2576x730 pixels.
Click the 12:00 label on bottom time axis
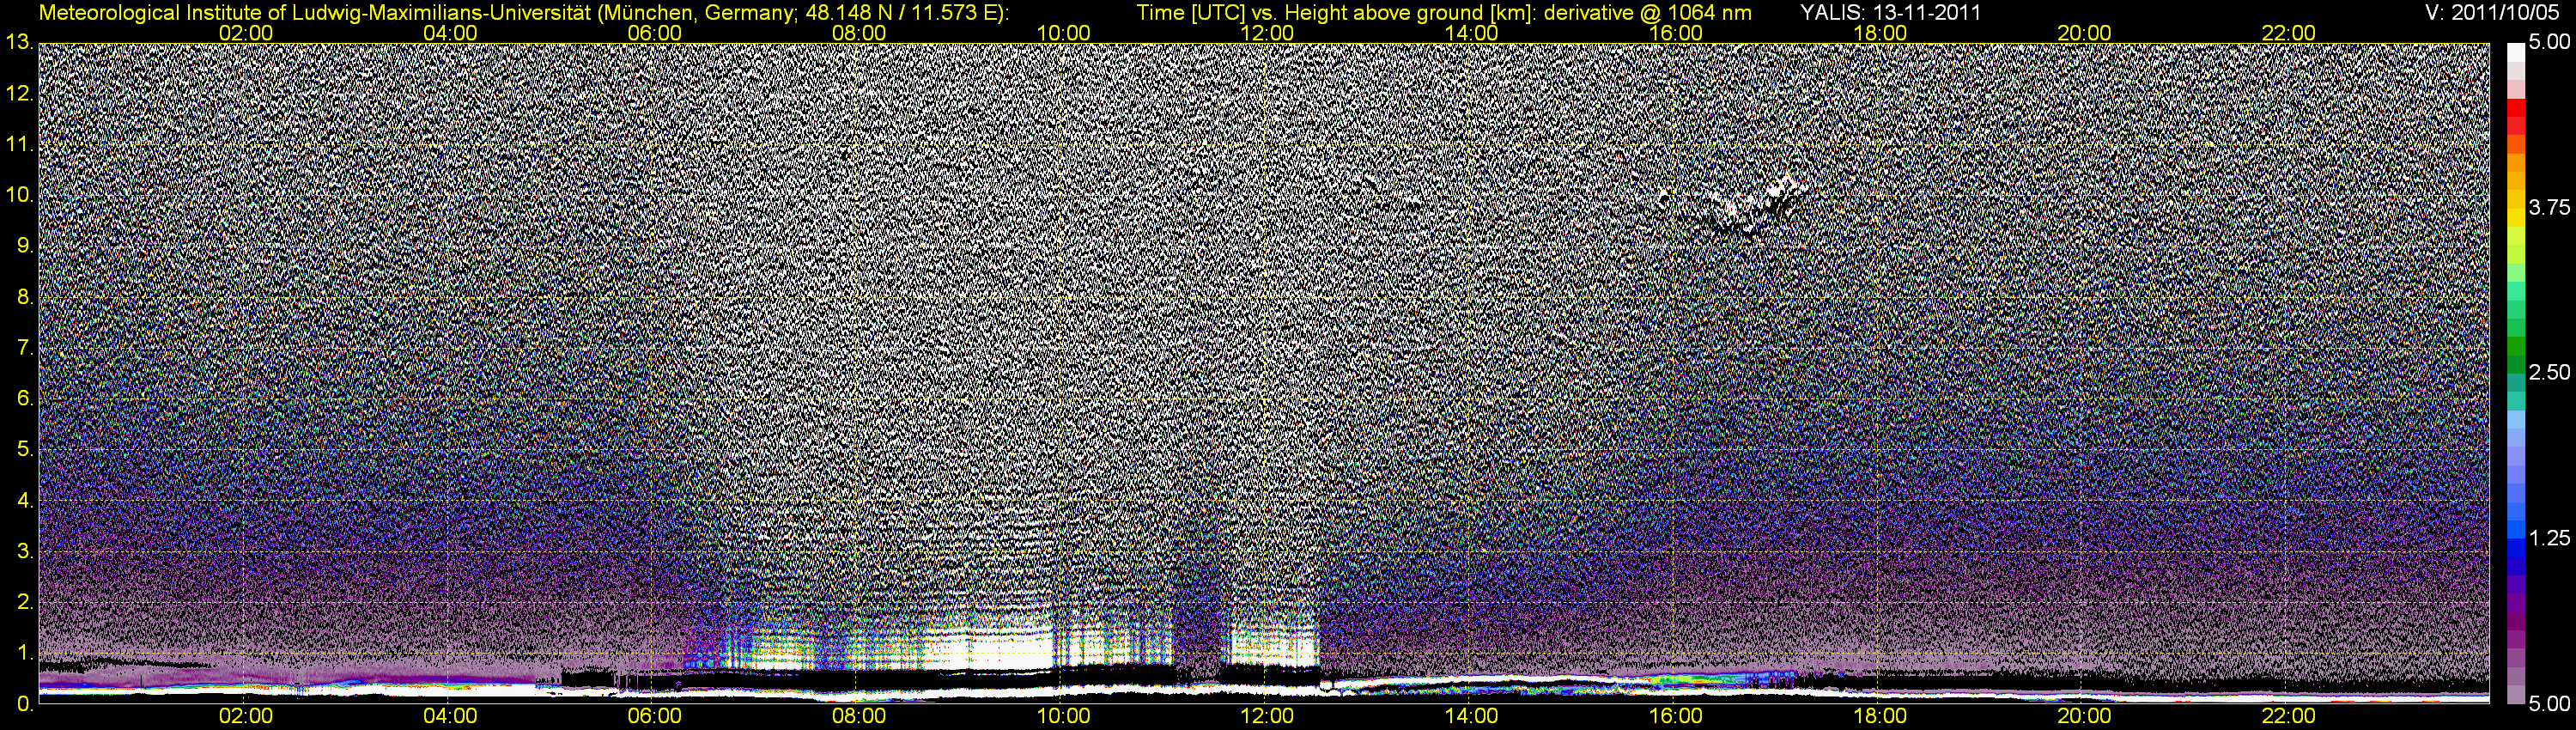click(x=1267, y=716)
